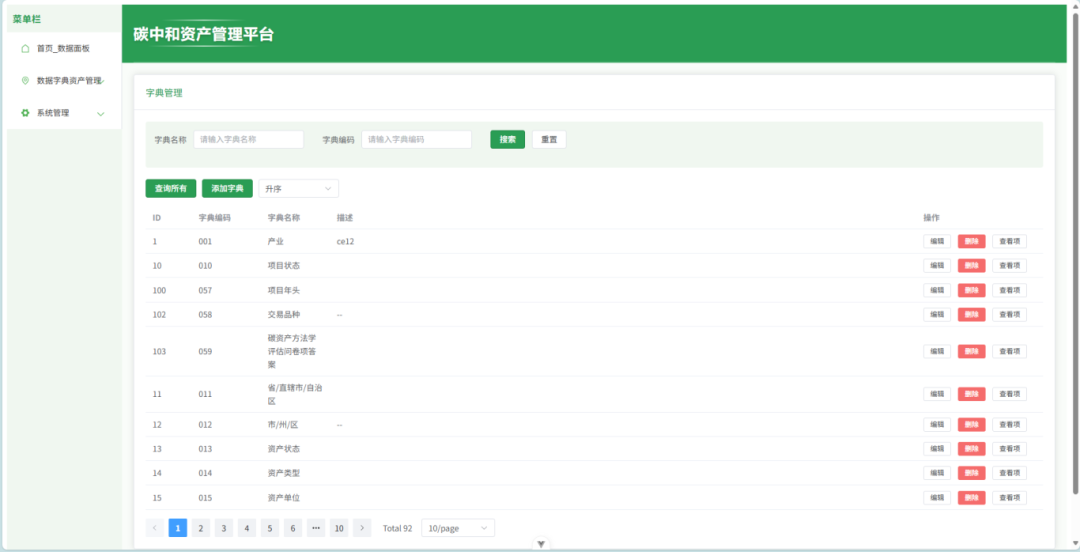The image size is (1080, 552).
Task: Open 首页_数据面板 in the sidebar
Action: (x=63, y=48)
